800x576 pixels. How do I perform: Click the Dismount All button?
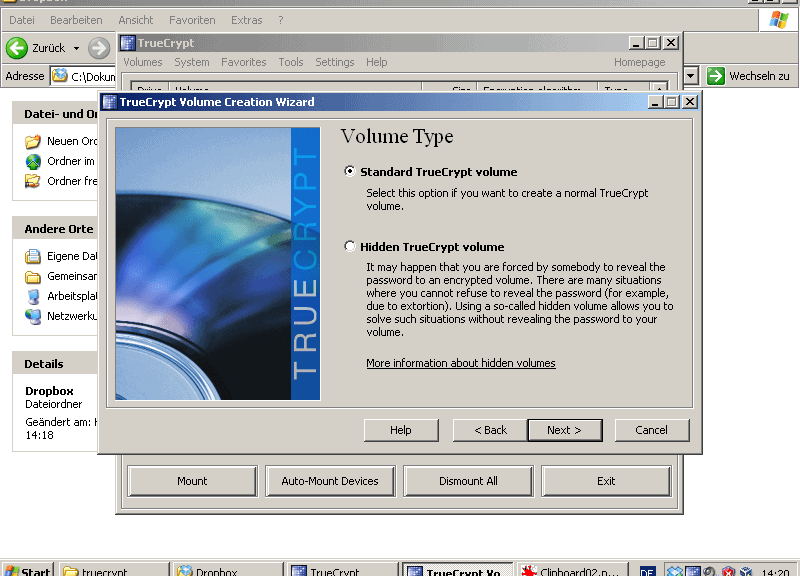(468, 481)
